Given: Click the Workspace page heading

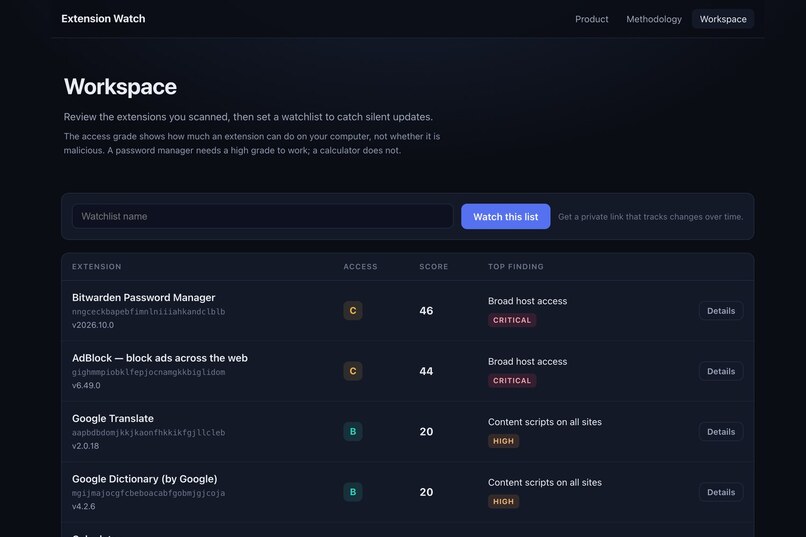Looking at the screenshot, I should click(x=120, y=87).
